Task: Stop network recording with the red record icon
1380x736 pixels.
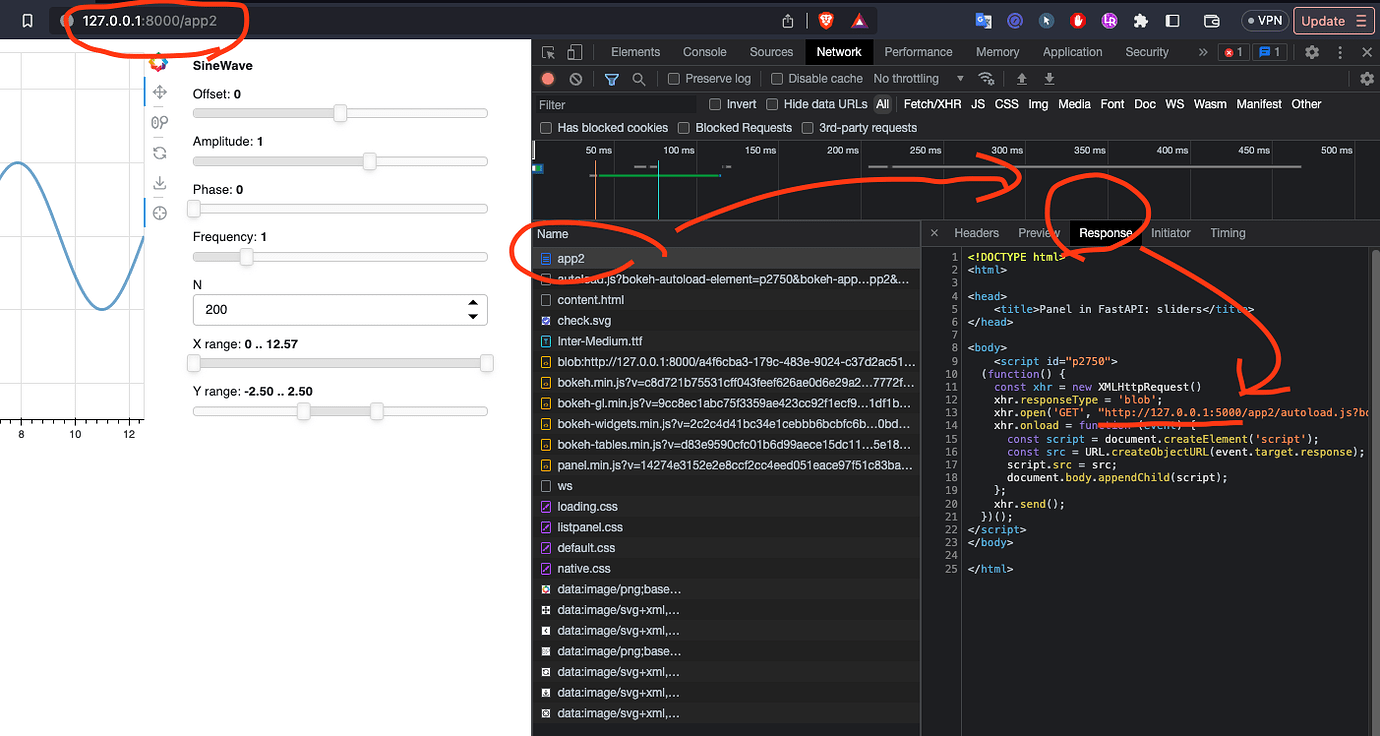Action: (548, 78)
